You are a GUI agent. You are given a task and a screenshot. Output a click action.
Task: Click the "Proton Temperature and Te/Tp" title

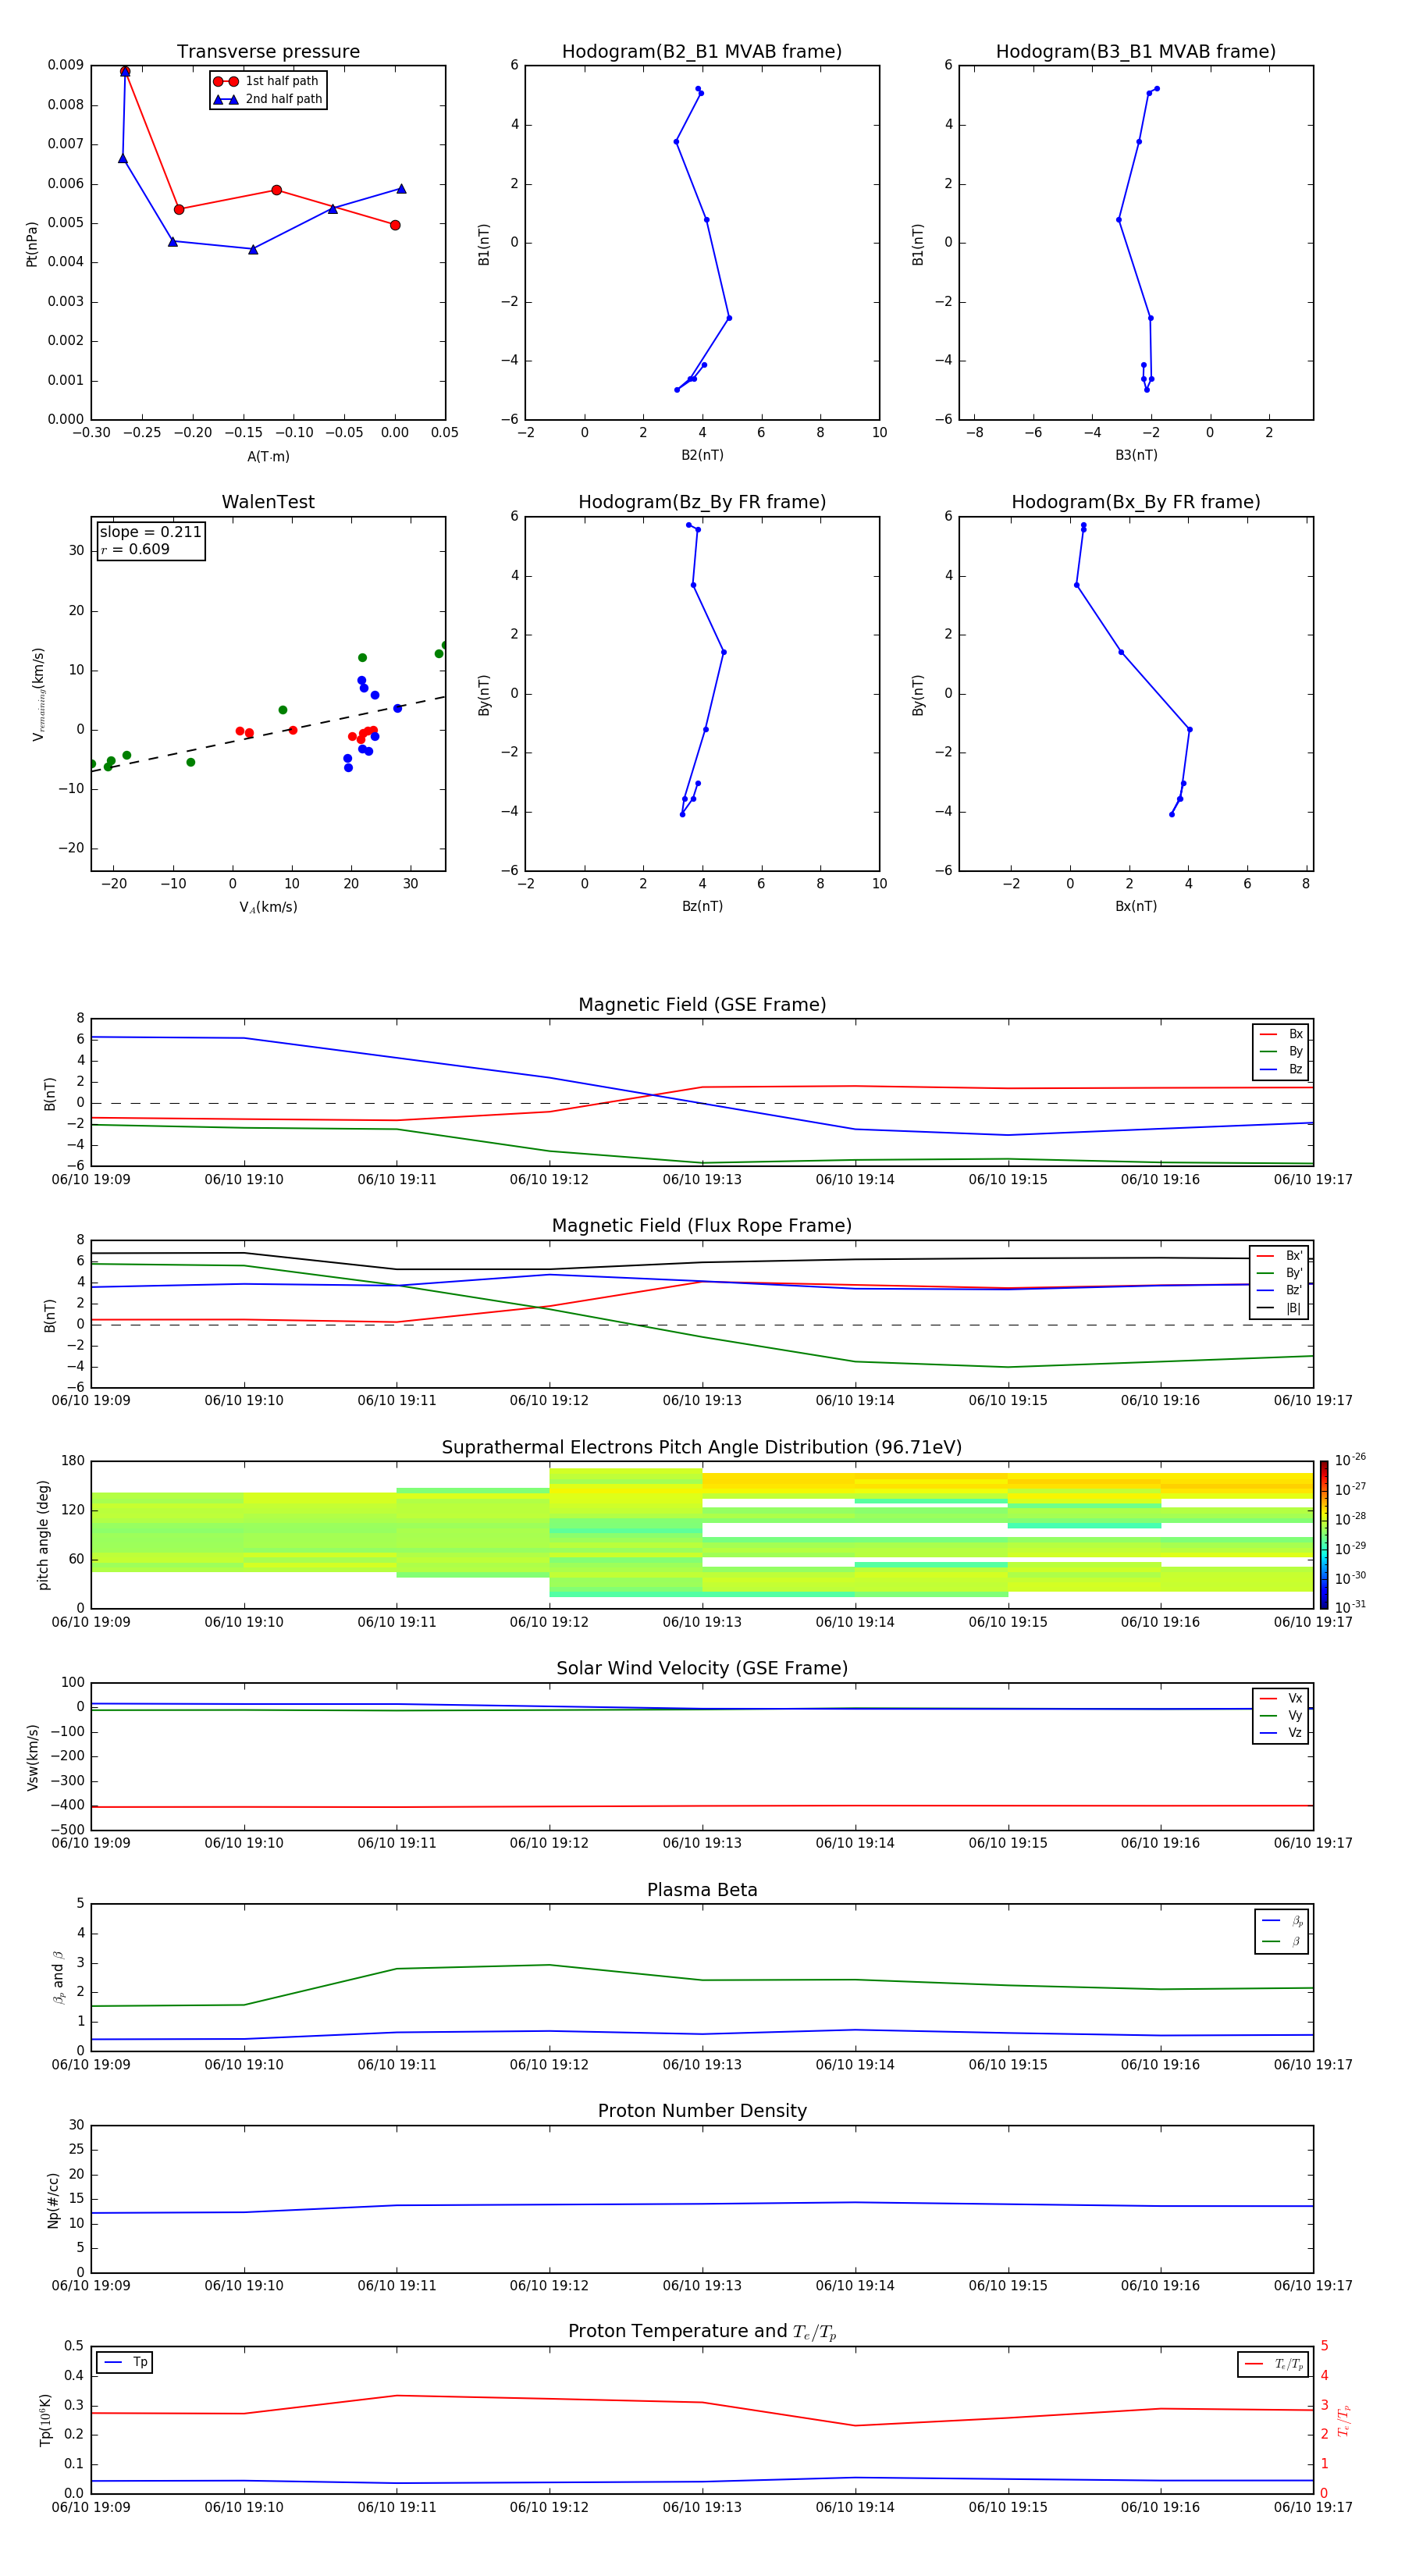pos(702,2332)
